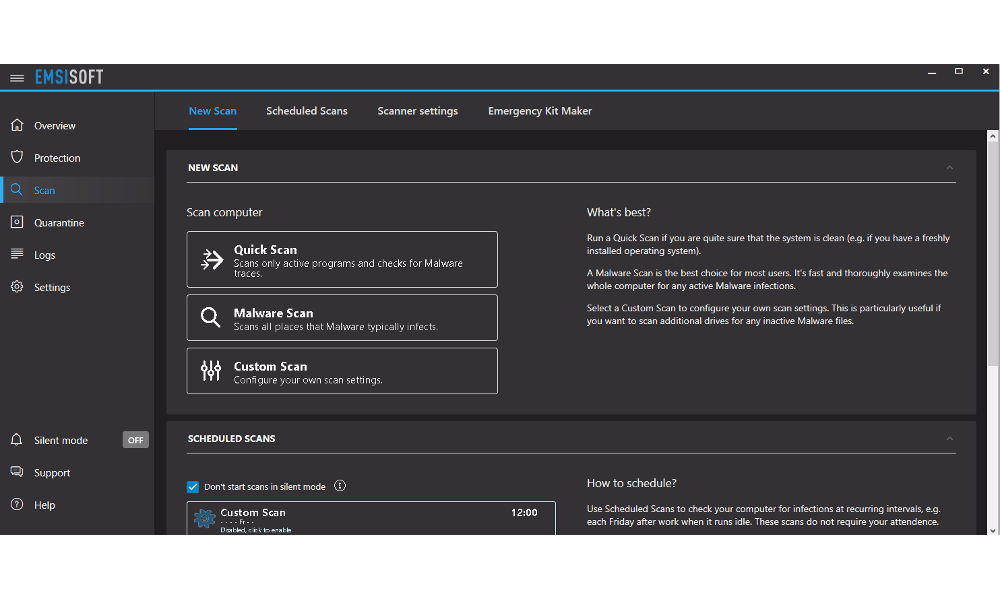Switch to the New Scan tab

tap(212, 111)
